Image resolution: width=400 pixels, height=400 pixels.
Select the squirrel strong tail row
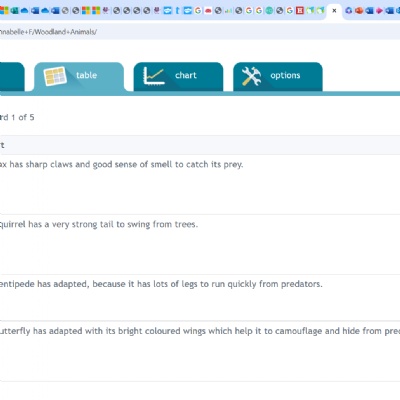tap(200, 244)
